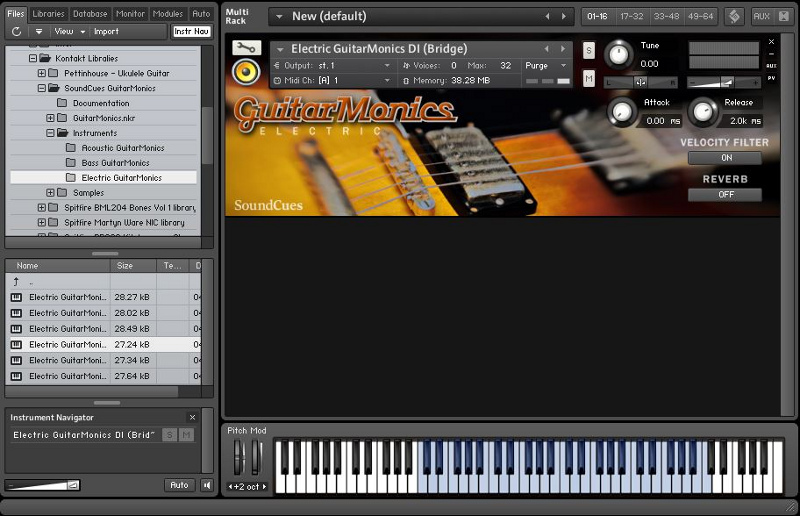
Task: Open the View dropdown menu
Action: click(69, 32)
